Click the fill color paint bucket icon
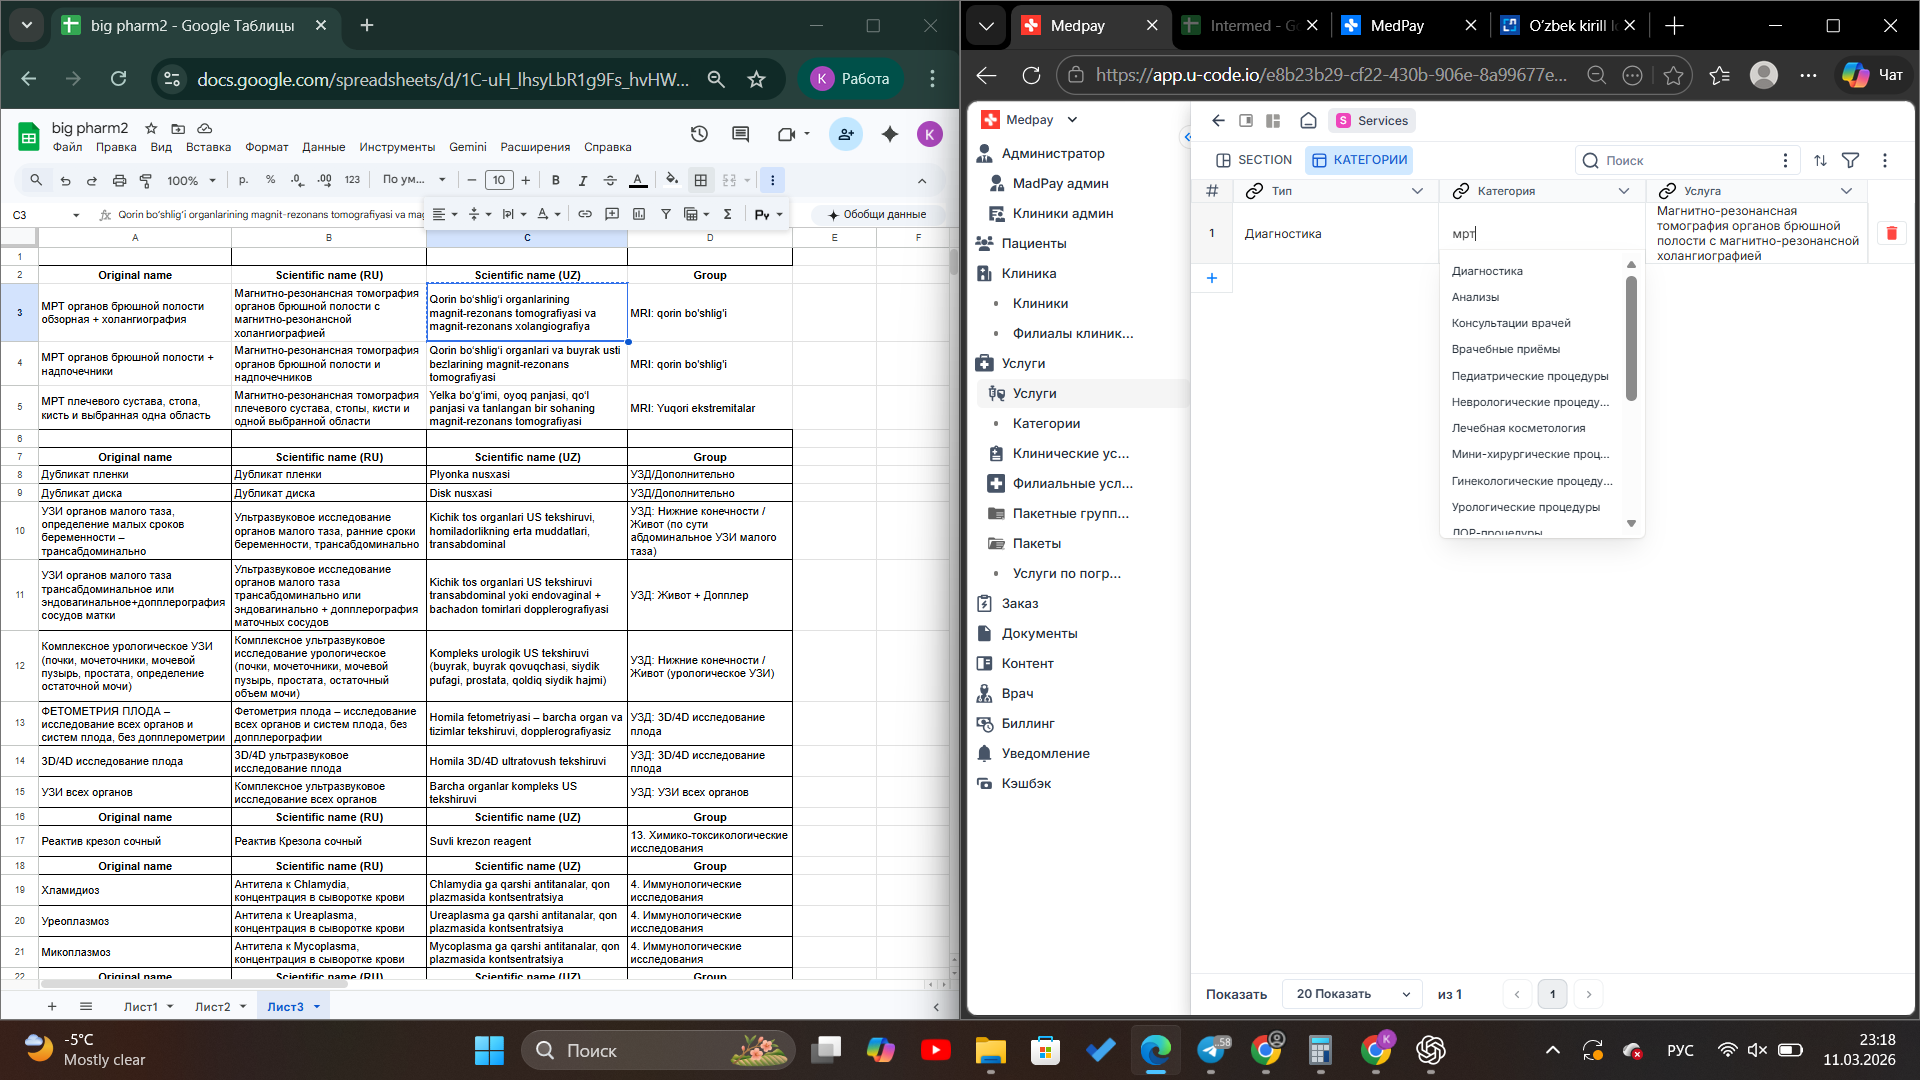 coord(671,180)
